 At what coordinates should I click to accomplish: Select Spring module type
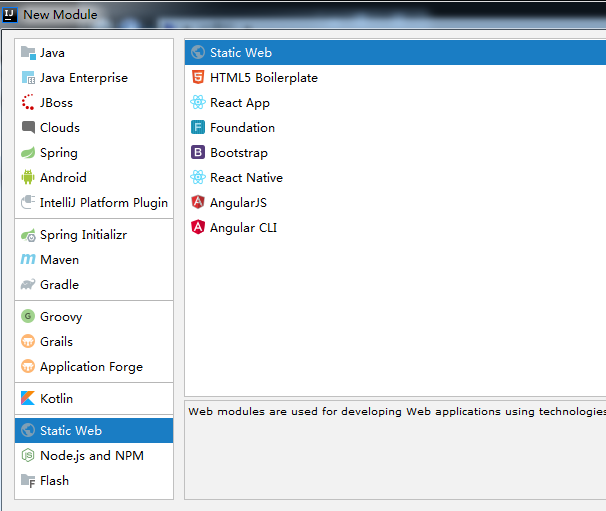(94, 153)
